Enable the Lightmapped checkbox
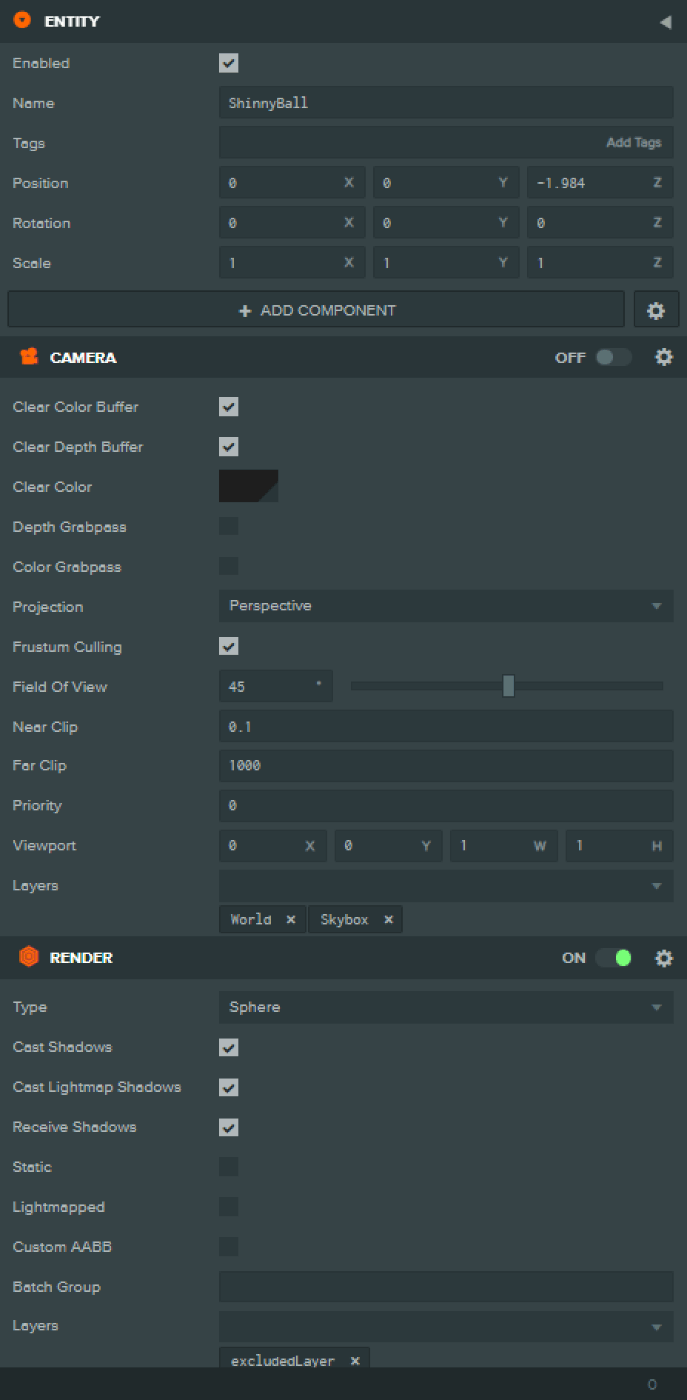Image resolution: width=687 pixels, height=1400 pixels. tap(229, 1207)
